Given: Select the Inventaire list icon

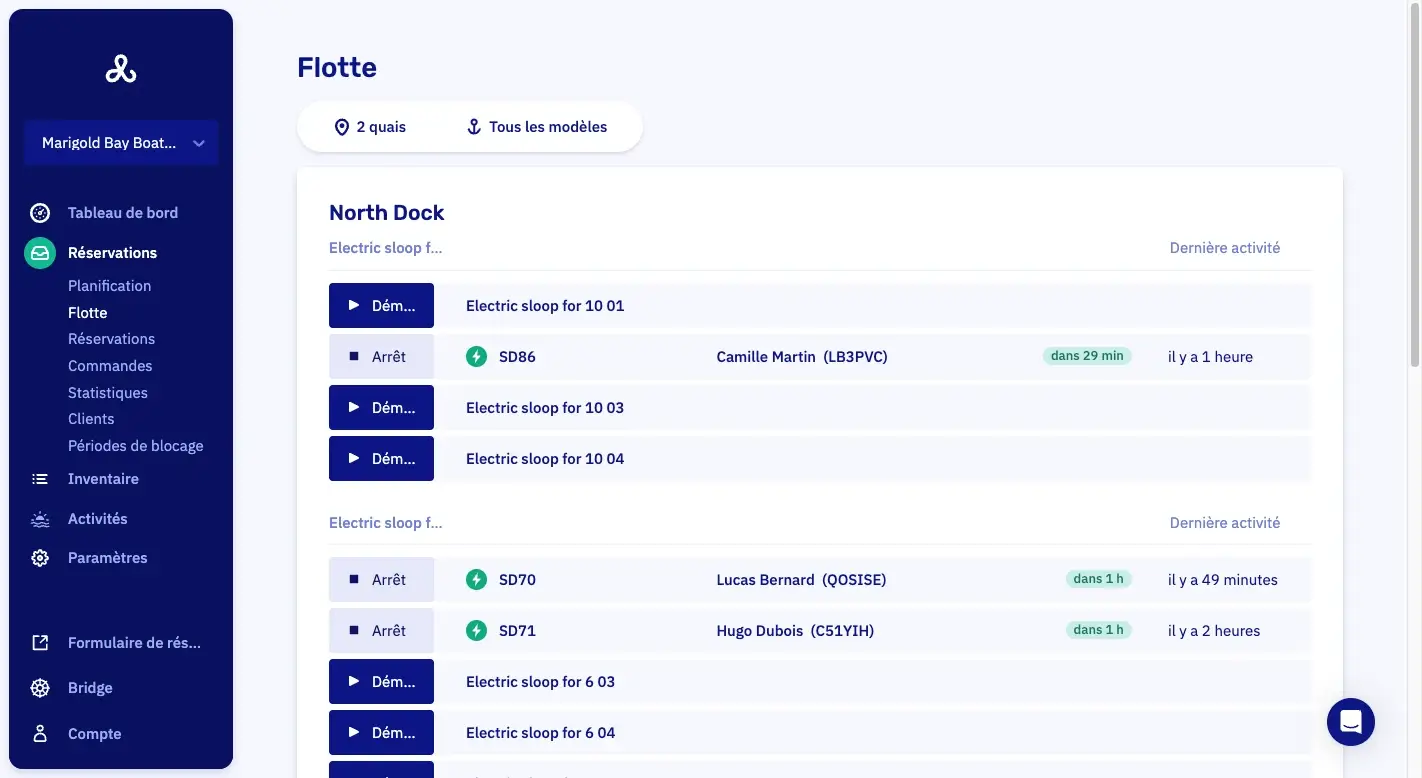Looking at the screenshot, I should pyautogui.click(x=40, y=479).
